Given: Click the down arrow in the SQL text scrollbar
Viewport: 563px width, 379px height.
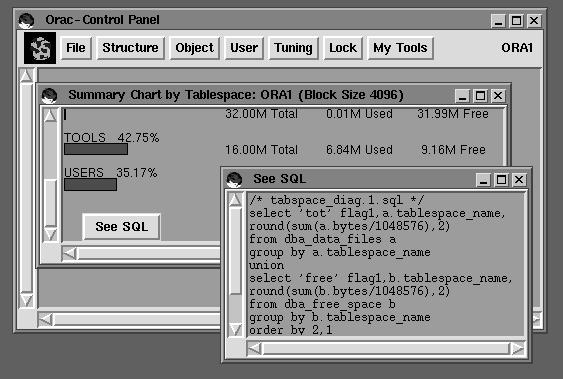Looking at the screenshot, I should (236, 329).
